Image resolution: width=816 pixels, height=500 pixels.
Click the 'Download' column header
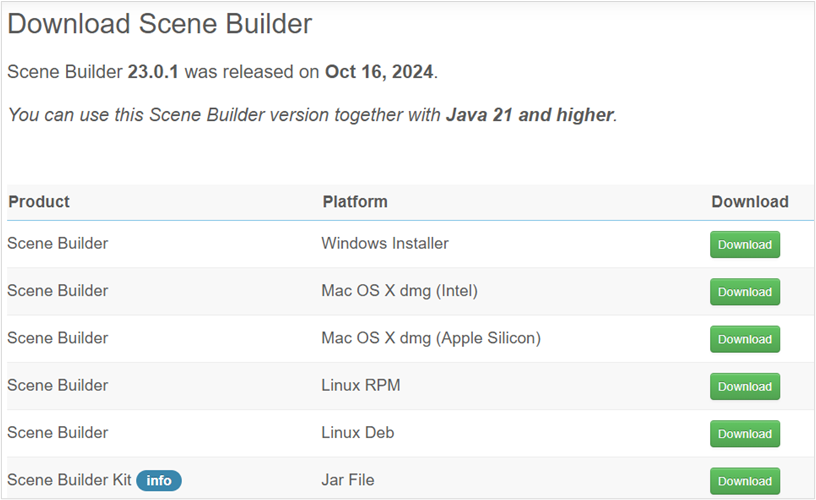pos(750,202)
